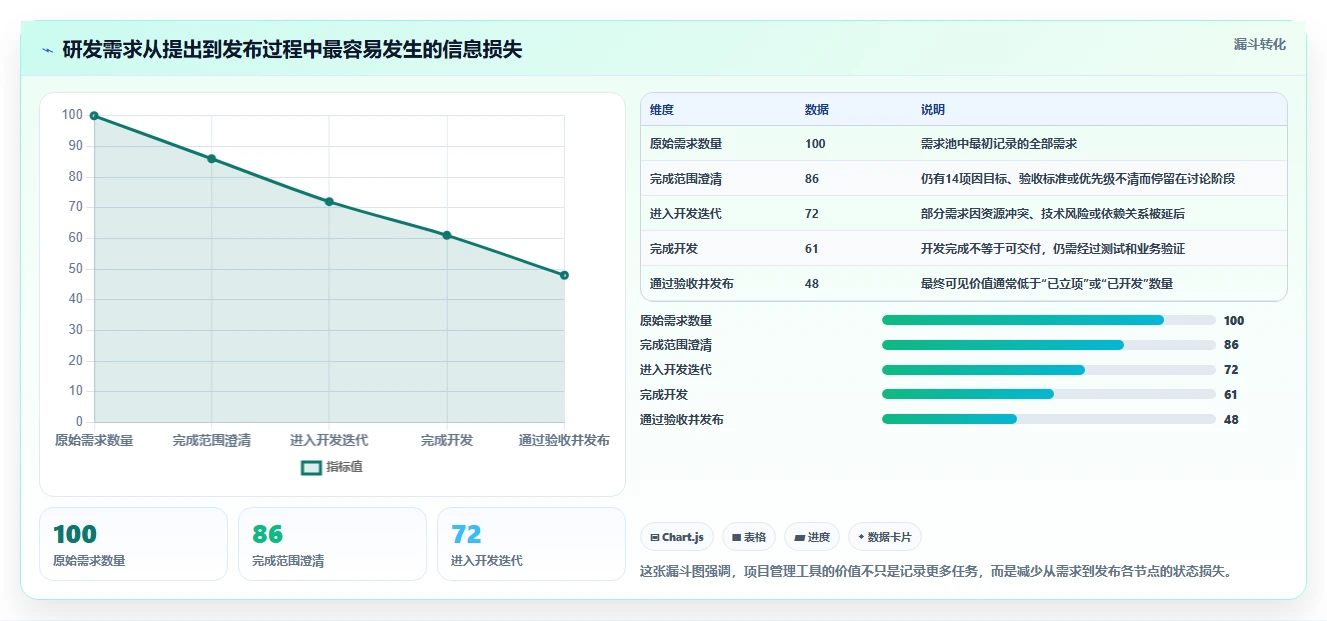1327x621 pixels.
Task: Click the chart data point at value 86
Action: tap(211, 159)
